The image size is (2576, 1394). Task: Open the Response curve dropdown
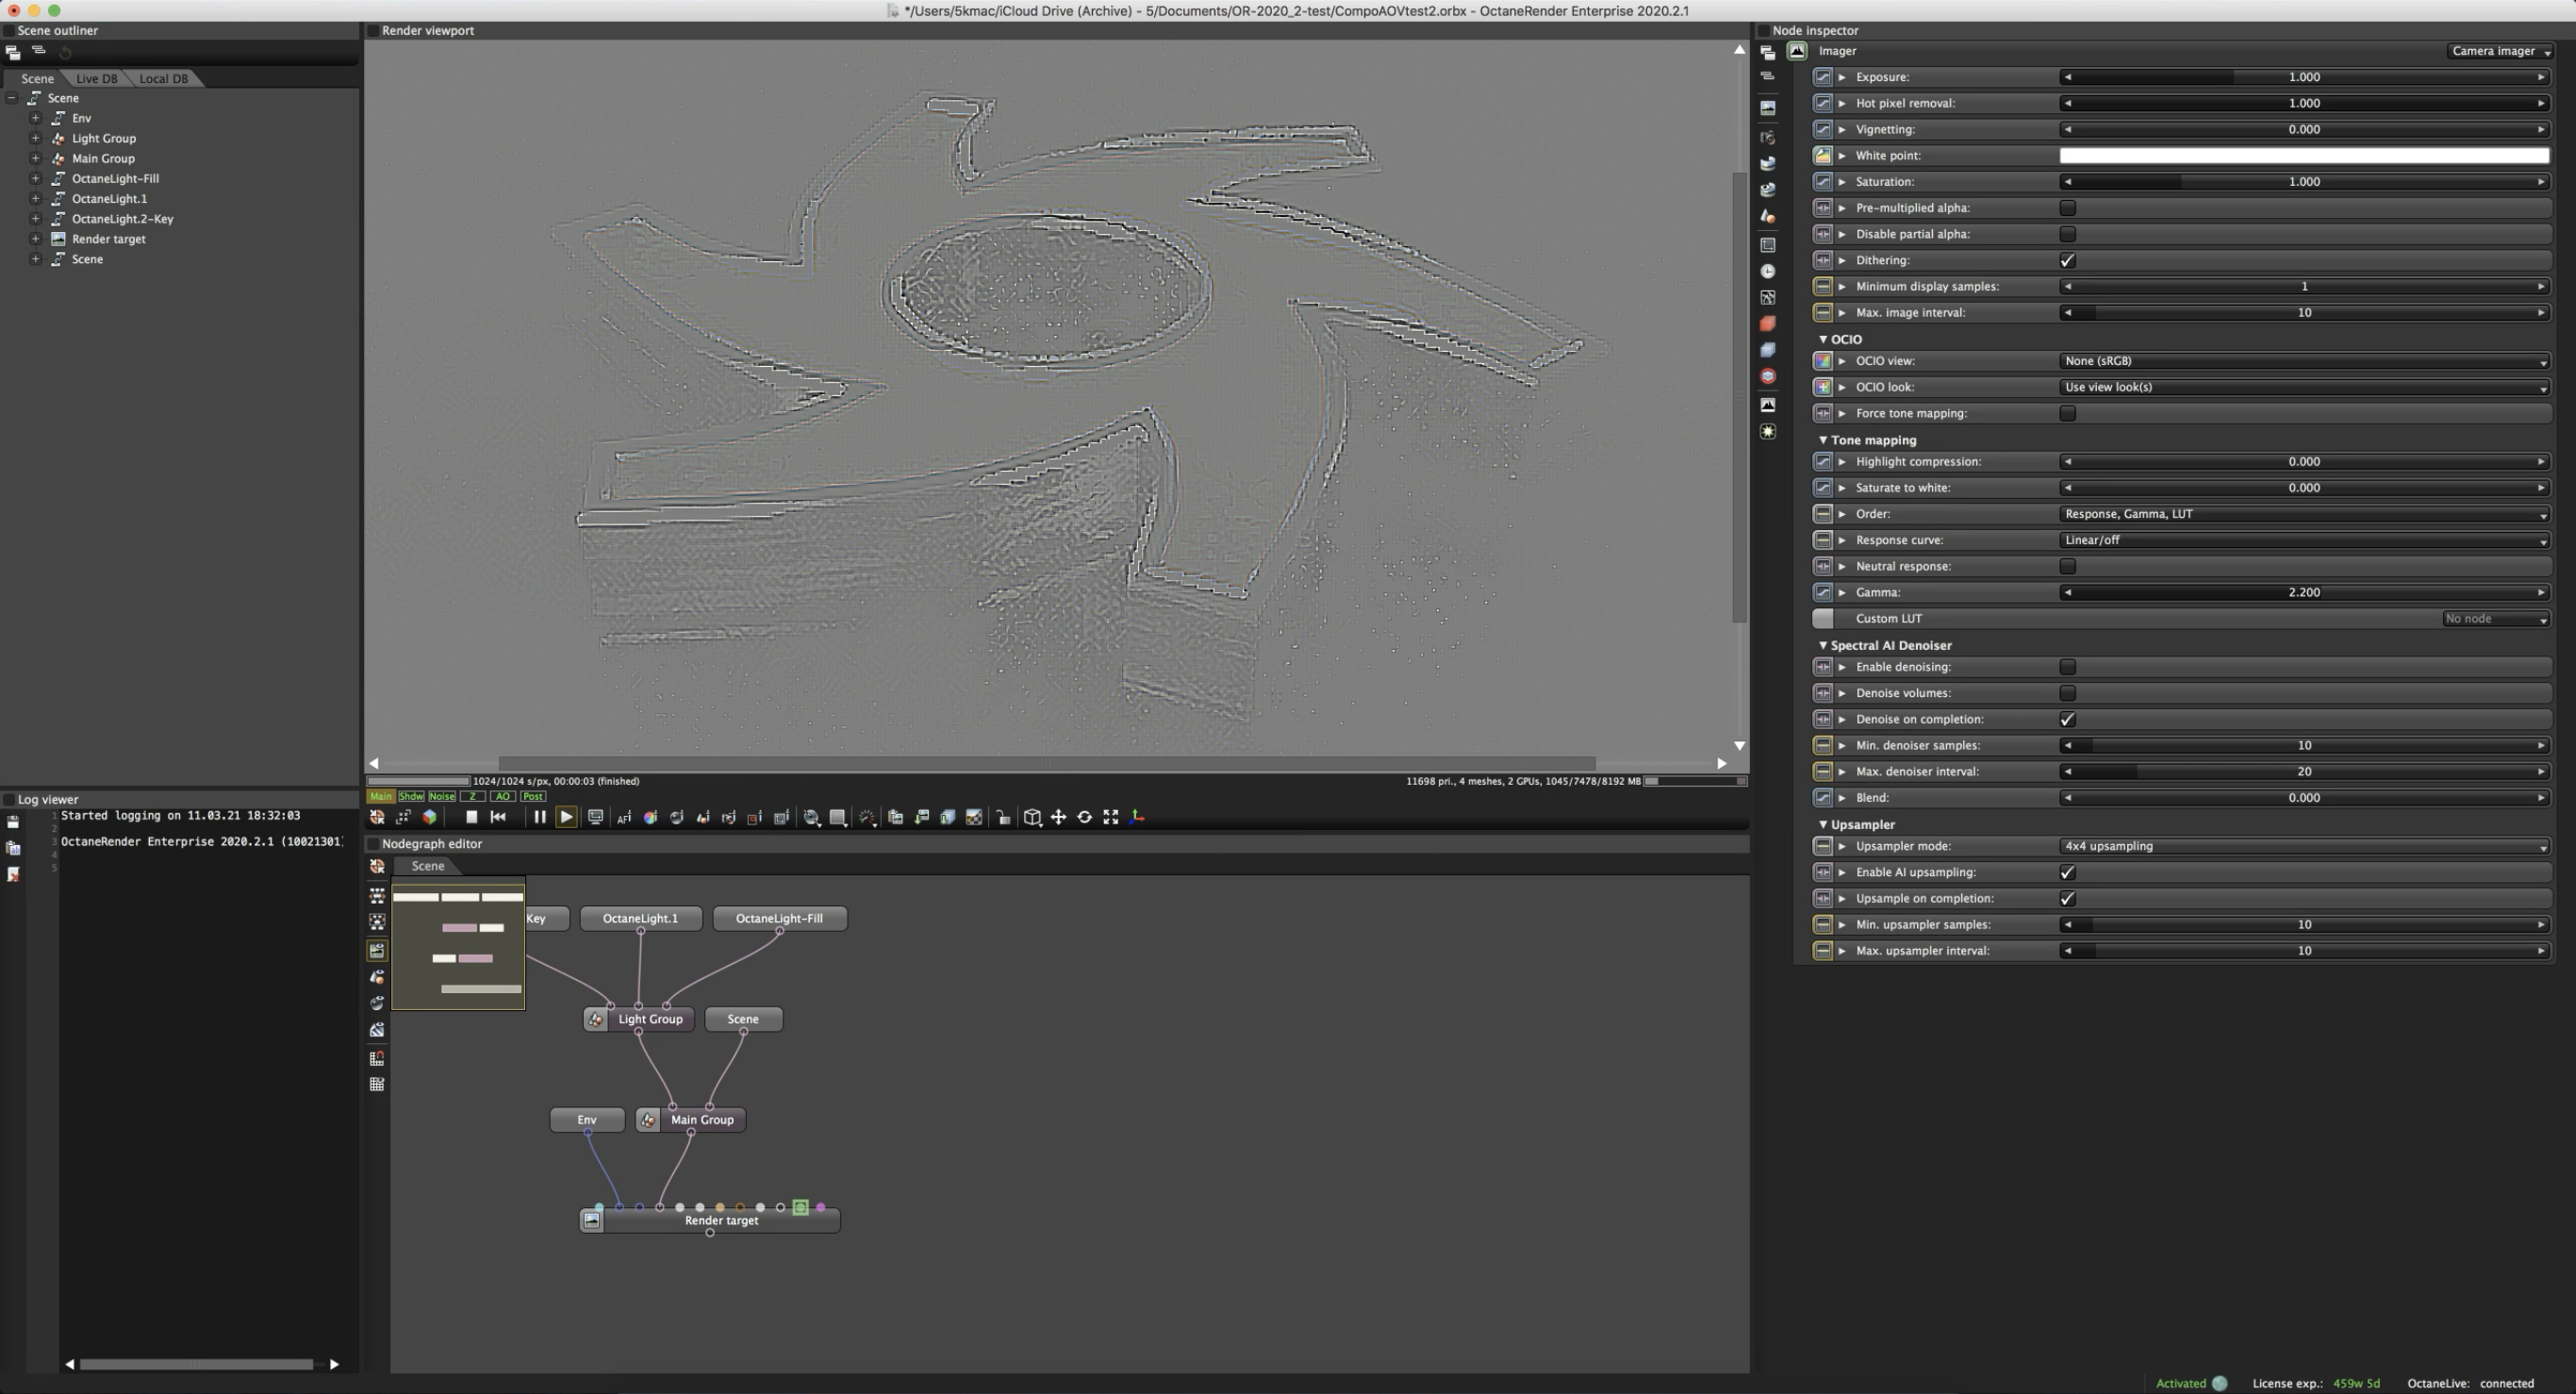click(2303, 540)
